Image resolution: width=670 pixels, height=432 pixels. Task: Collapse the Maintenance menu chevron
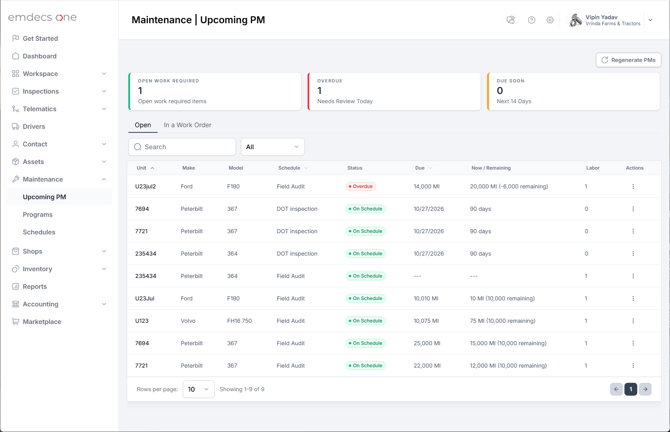click(x=104, y=179)
